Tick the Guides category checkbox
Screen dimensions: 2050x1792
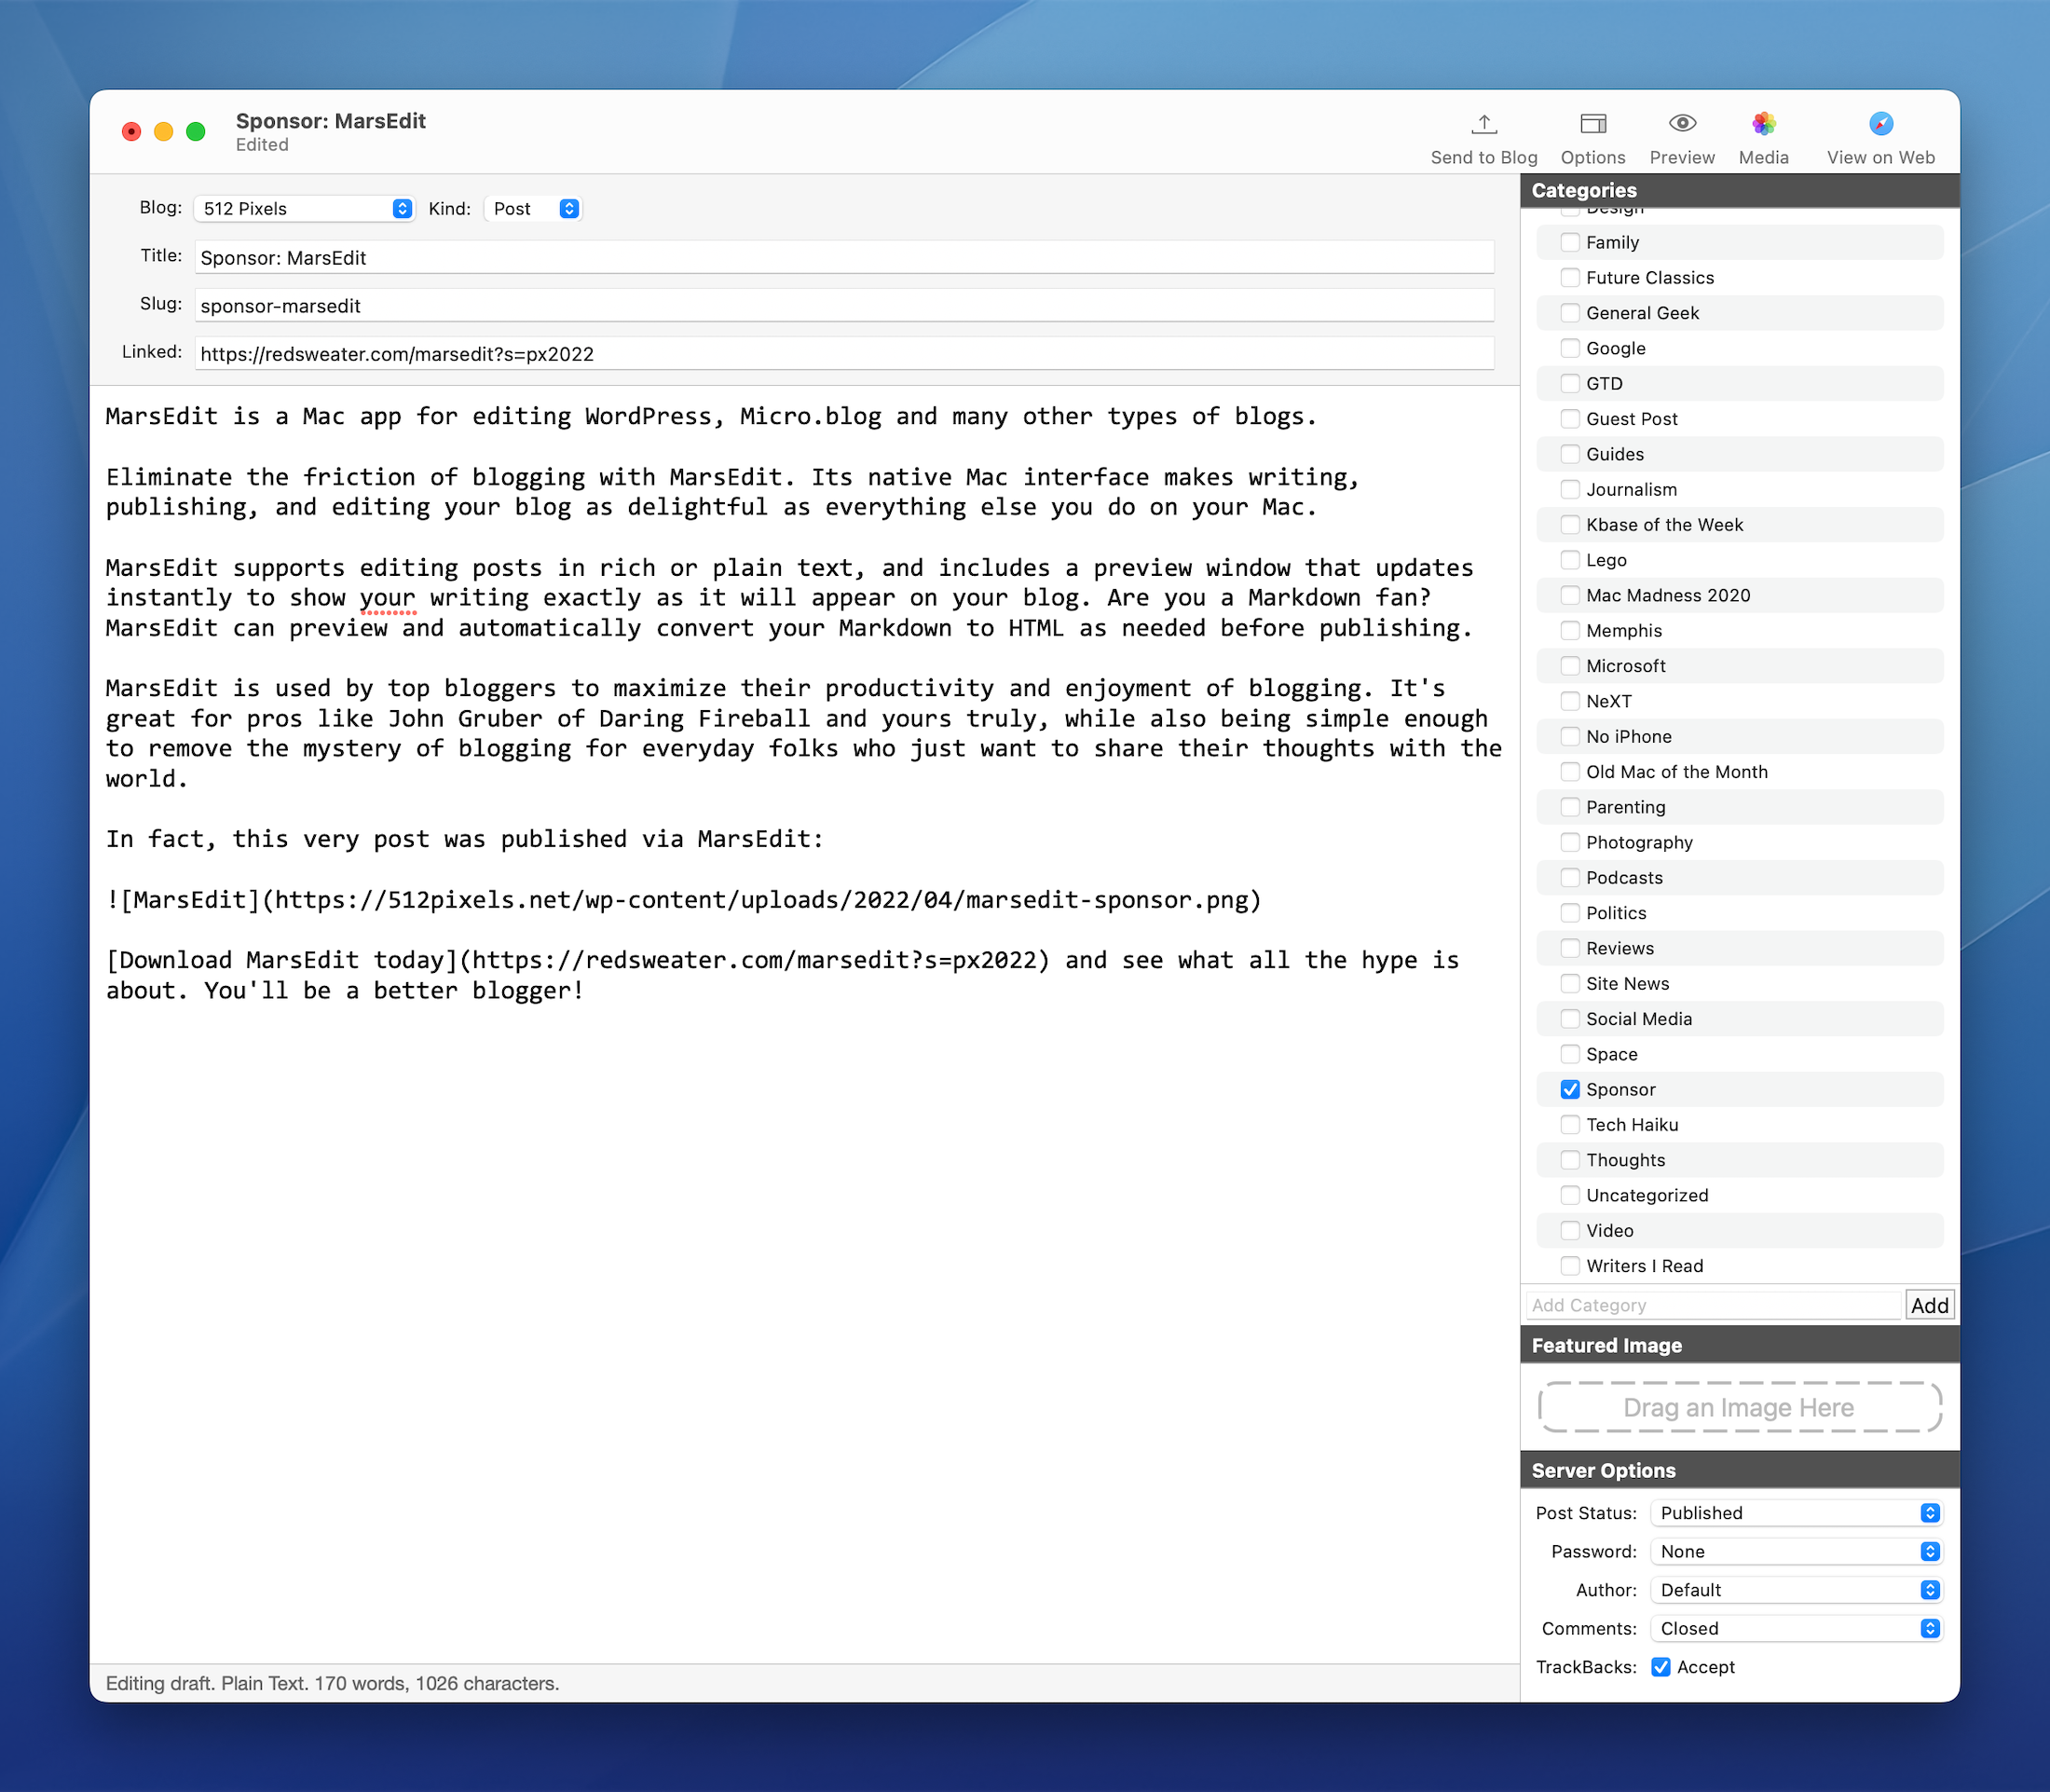pos(1570,454)
